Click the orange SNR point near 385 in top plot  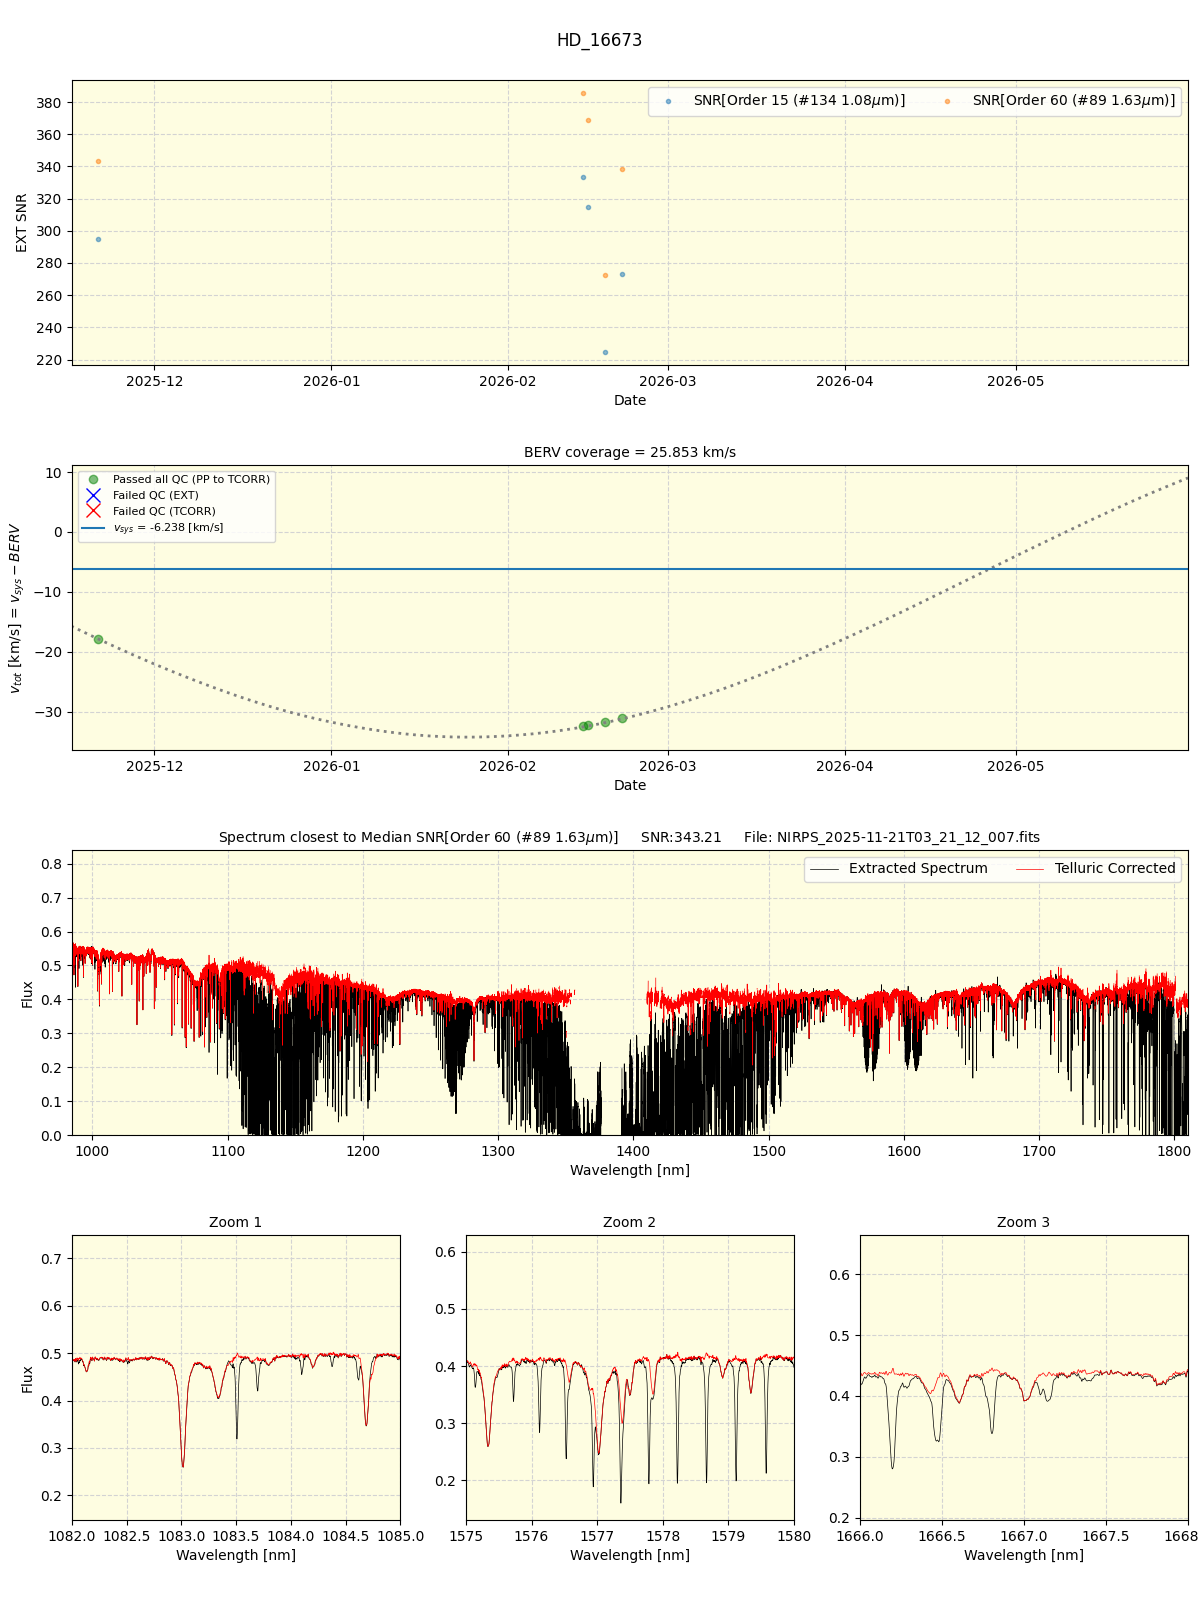pos(583,94)
